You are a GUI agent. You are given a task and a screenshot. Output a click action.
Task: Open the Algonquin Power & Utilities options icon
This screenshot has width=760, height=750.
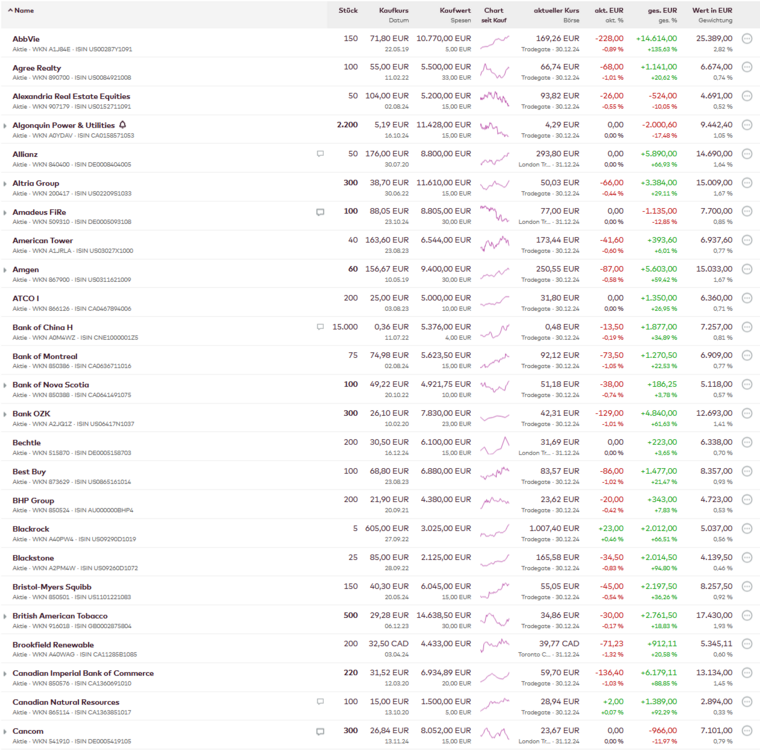pos(747,125)
